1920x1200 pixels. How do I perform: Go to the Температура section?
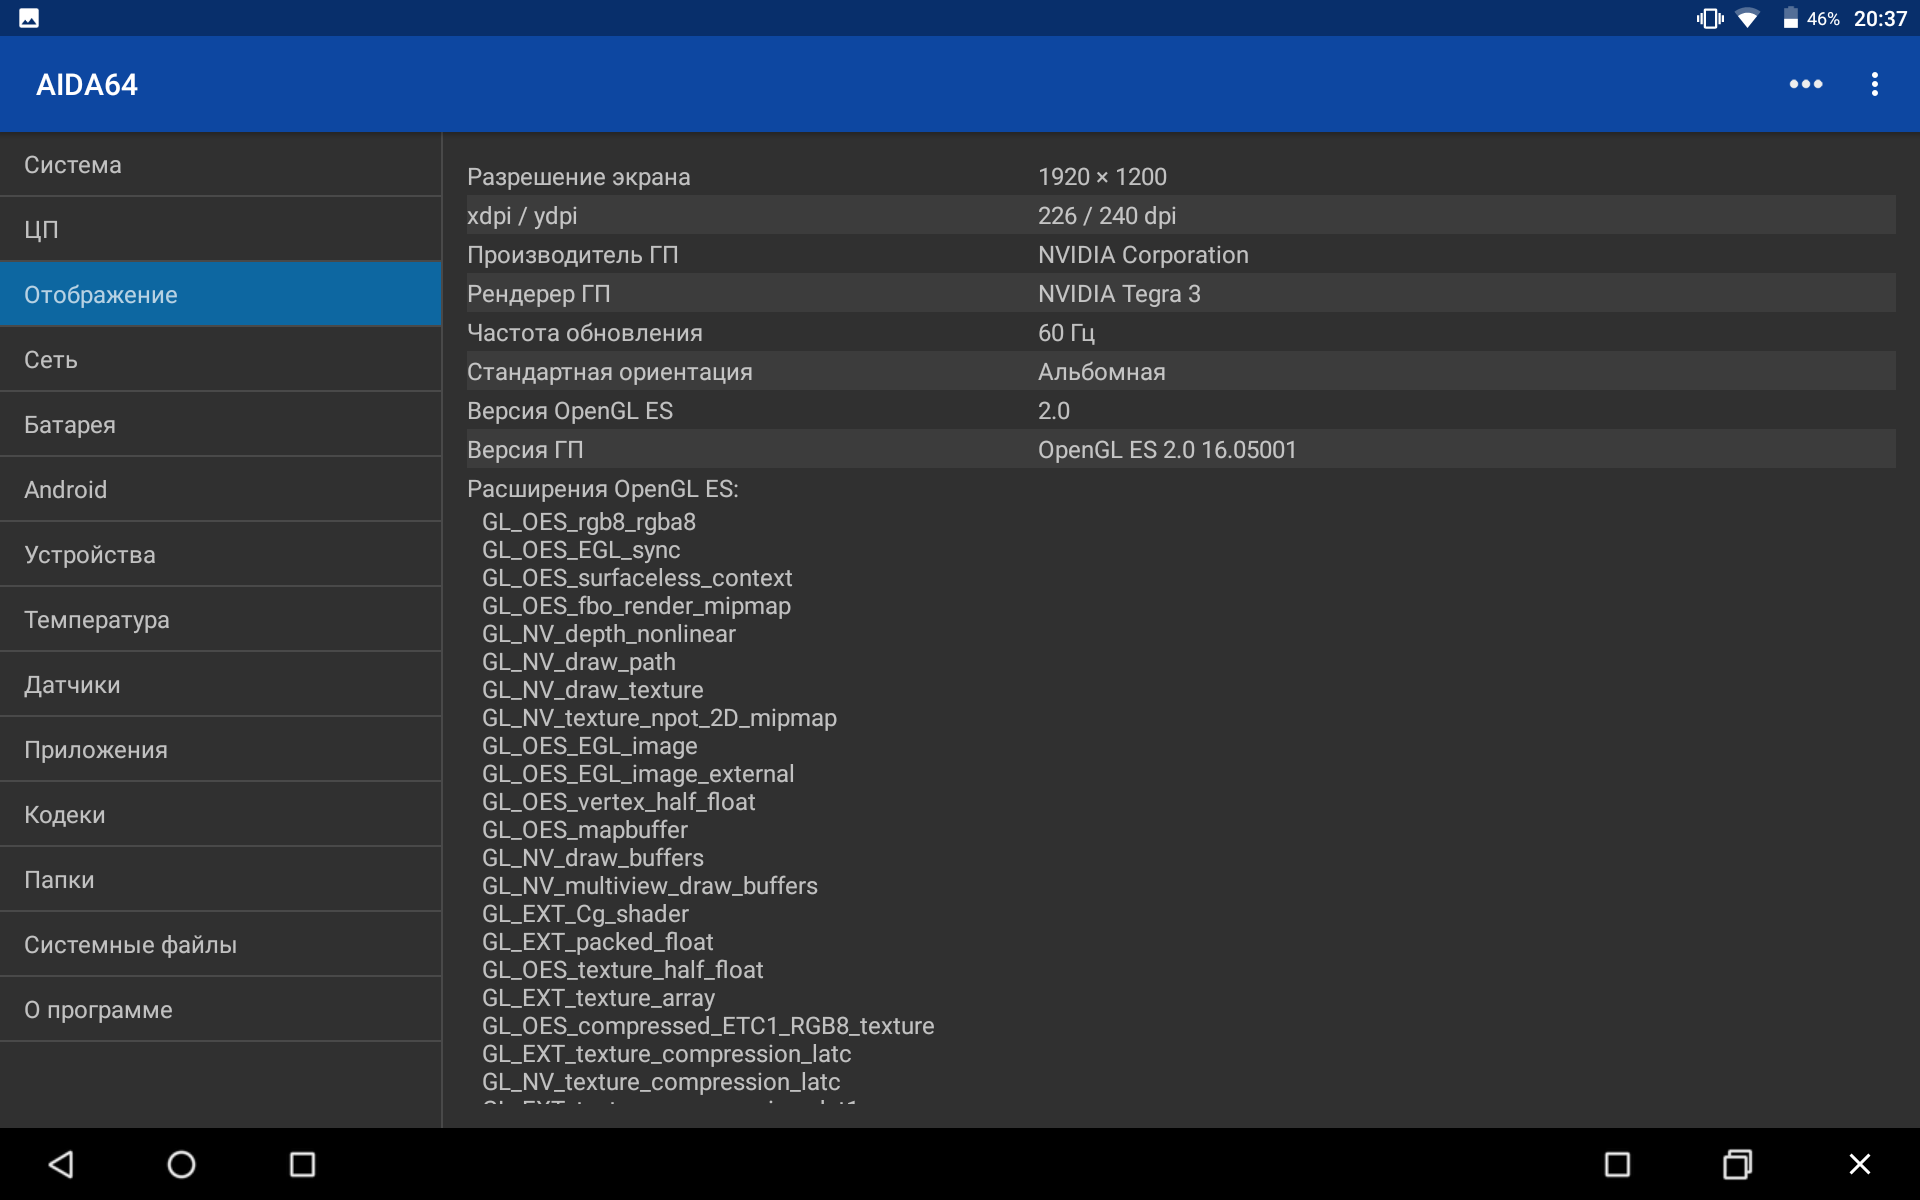(x=220, y=620)
